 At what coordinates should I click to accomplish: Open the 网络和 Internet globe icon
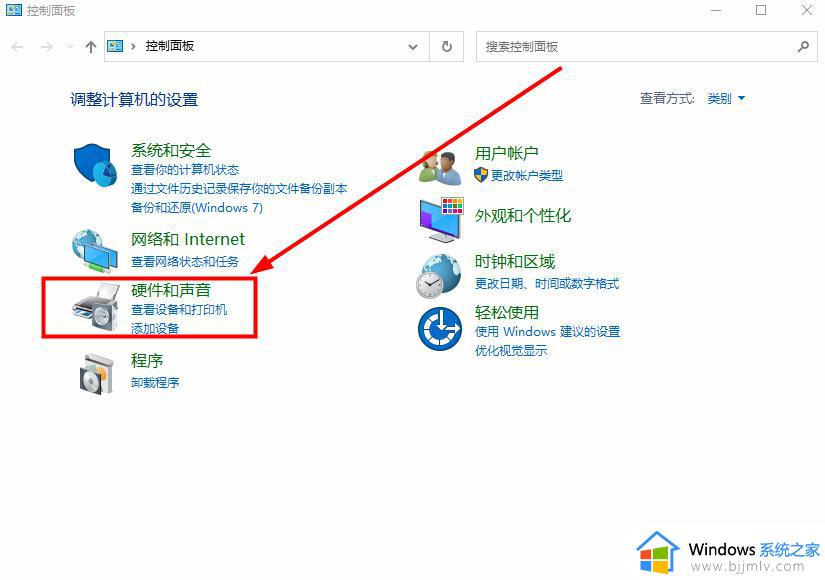coord(95,251)
